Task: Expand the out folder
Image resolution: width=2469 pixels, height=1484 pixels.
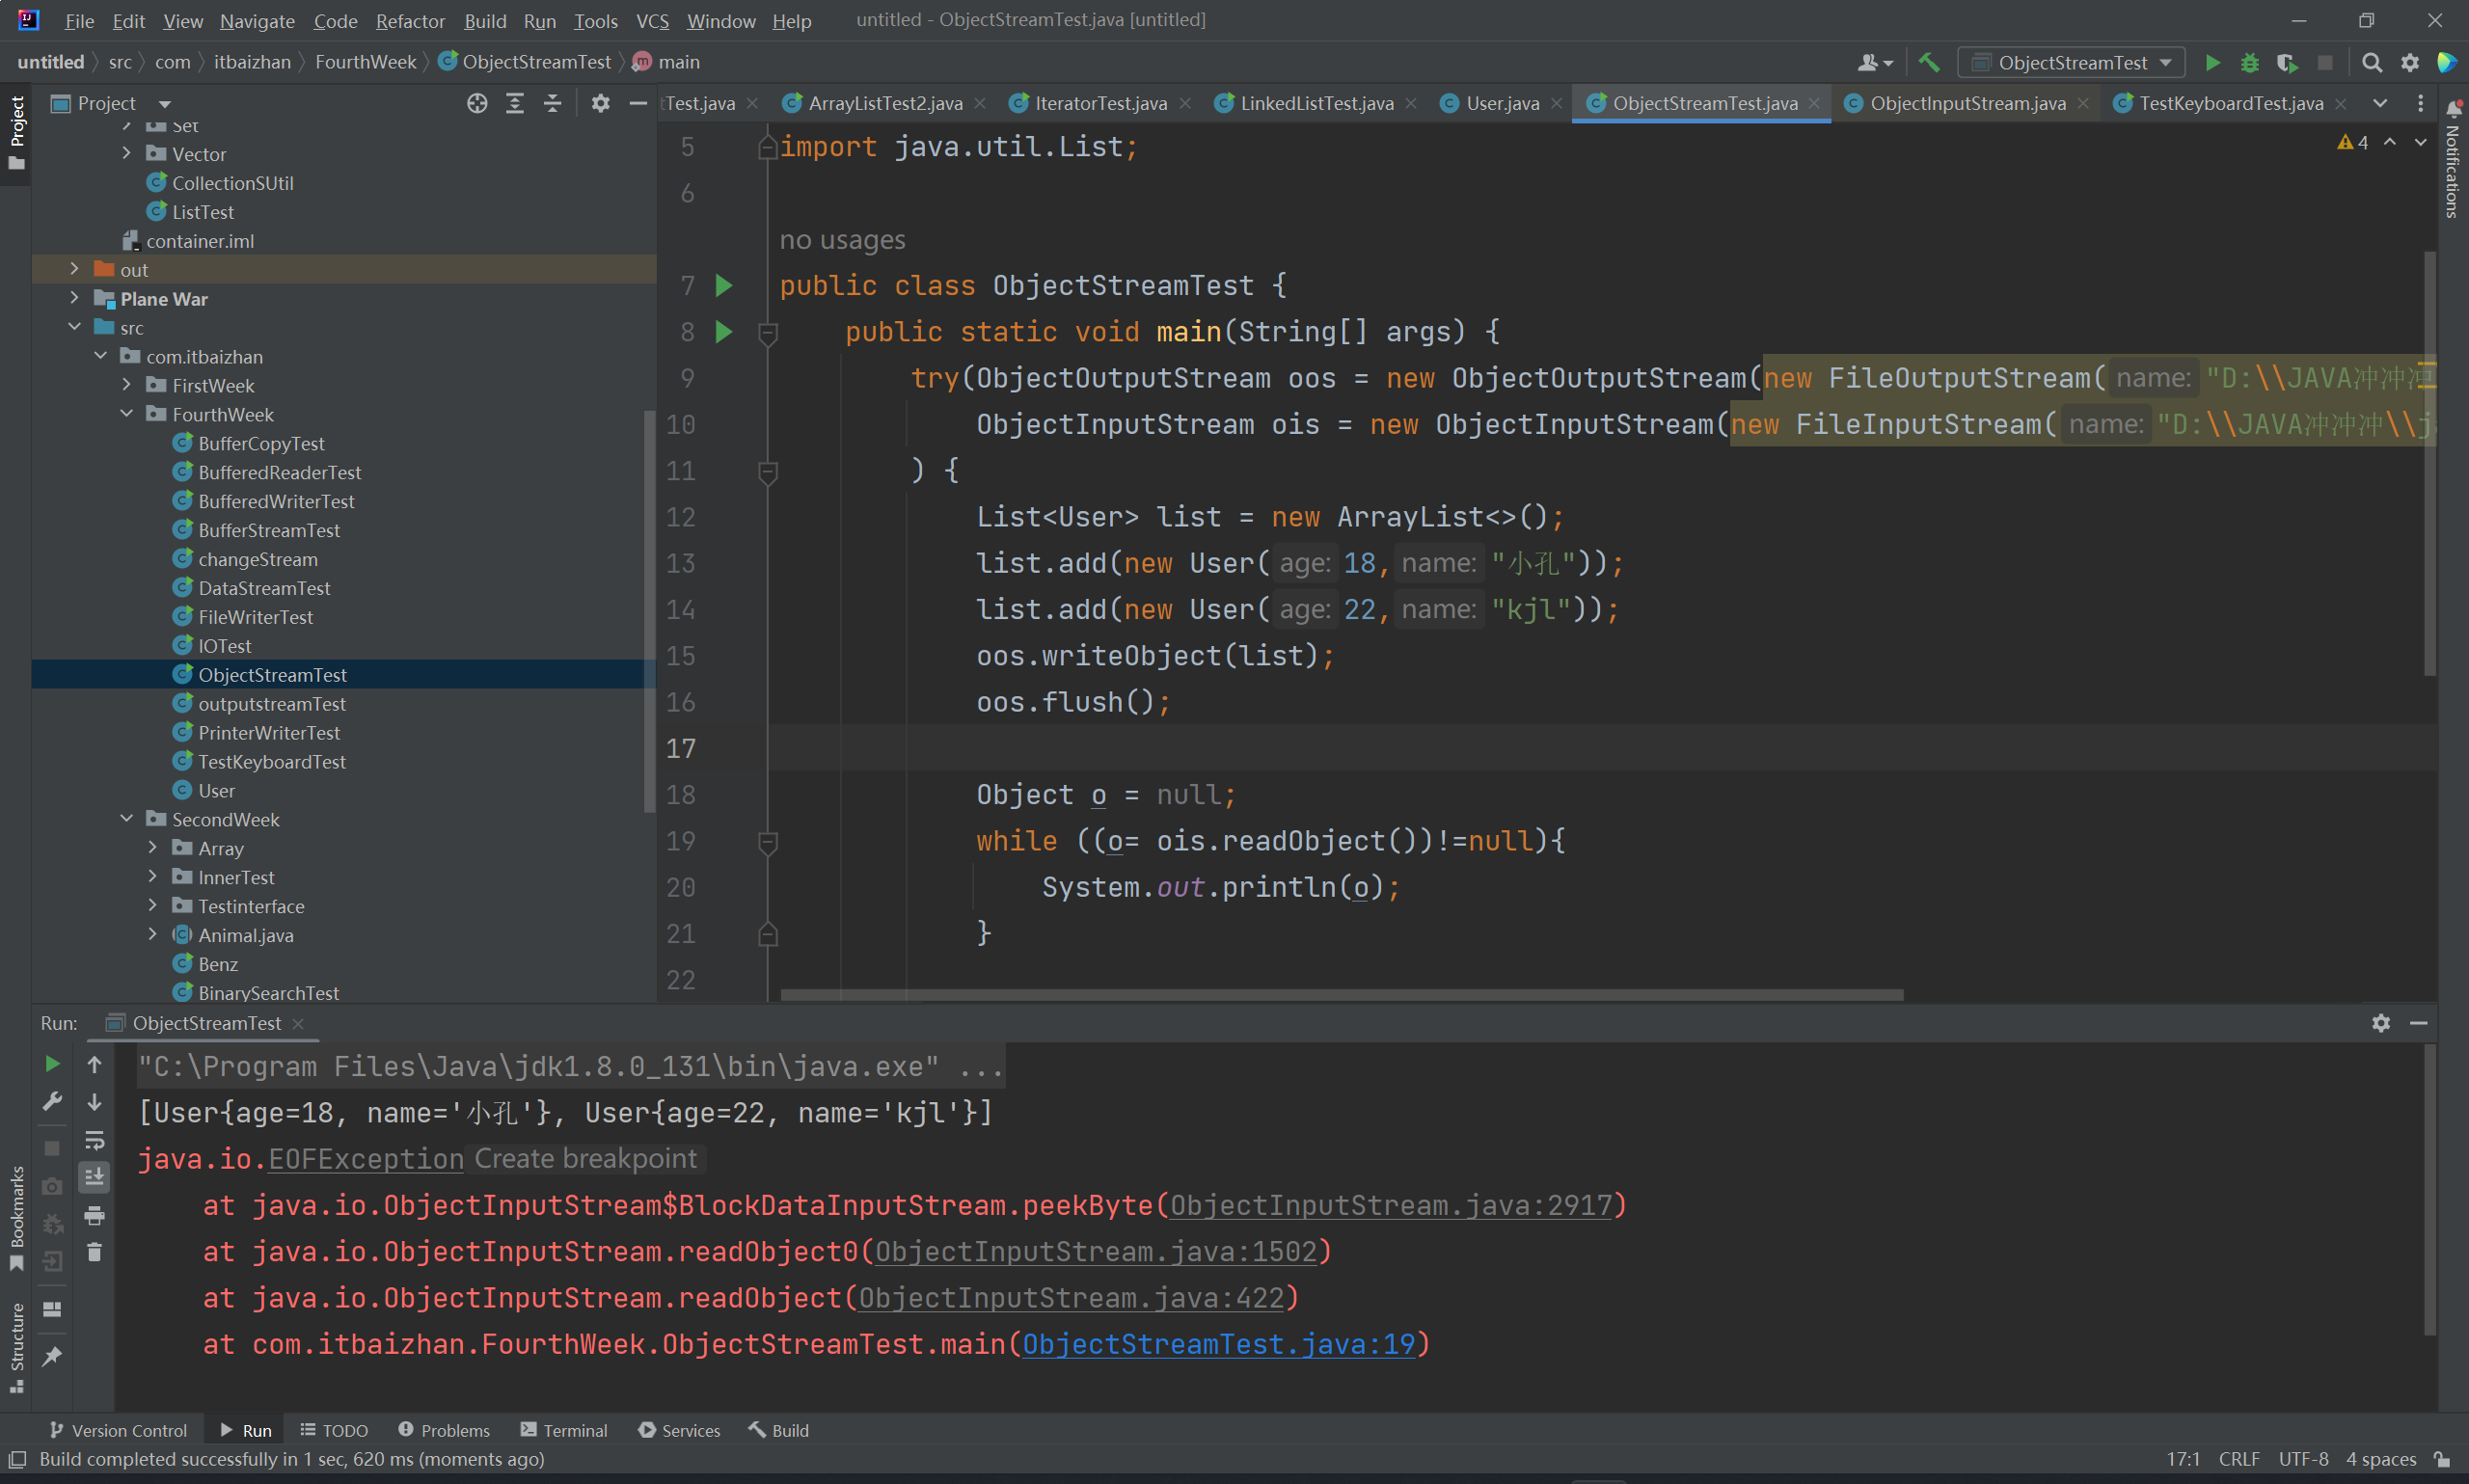Action: tap(74, 269)
